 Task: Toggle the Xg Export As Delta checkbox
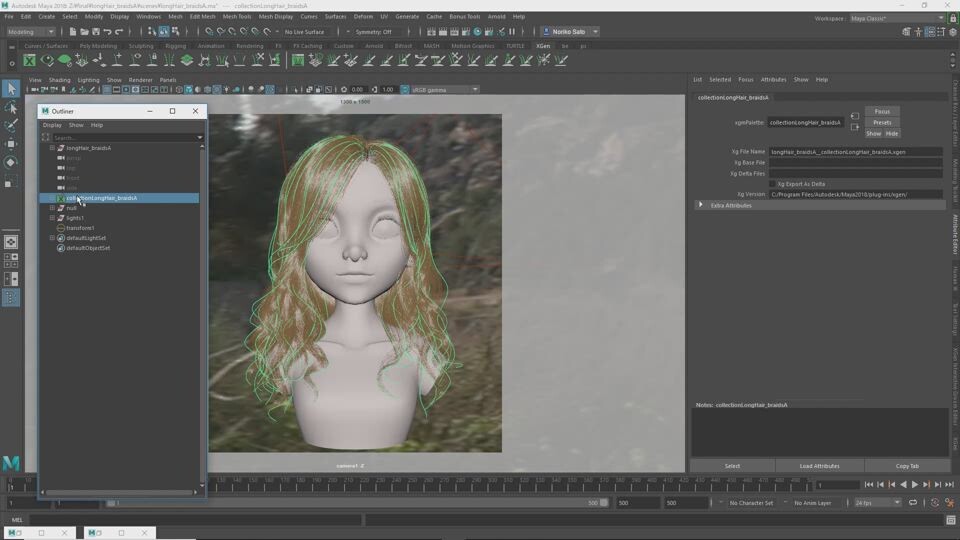773,184
